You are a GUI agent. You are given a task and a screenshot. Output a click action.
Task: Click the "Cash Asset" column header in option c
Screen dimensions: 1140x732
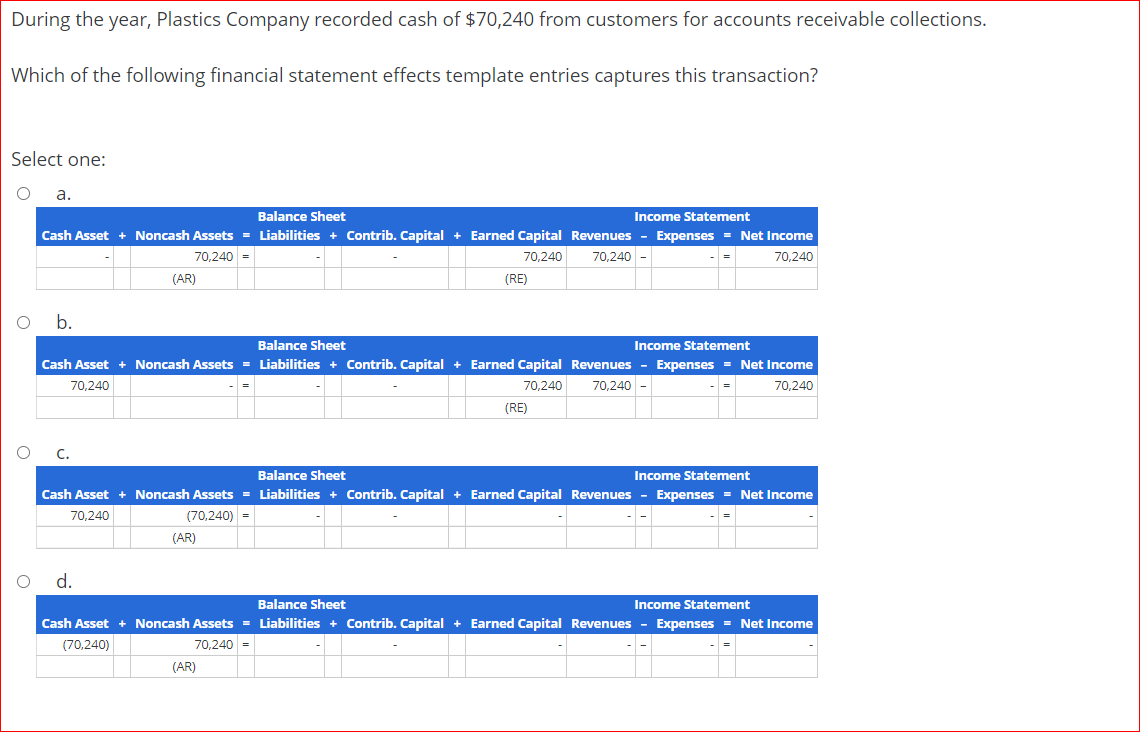click(74, 494)
